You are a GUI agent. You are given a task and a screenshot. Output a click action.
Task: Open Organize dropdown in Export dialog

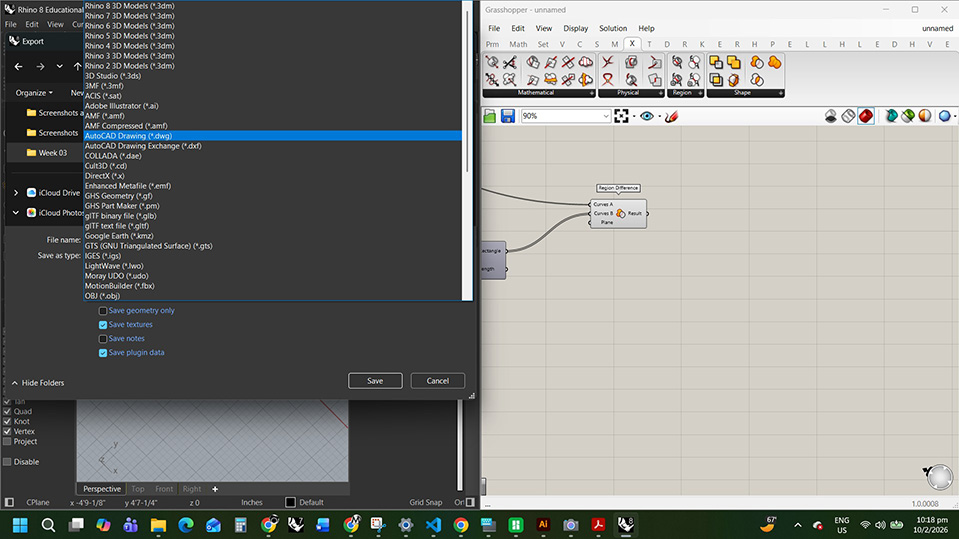click(x=34, y=93)
